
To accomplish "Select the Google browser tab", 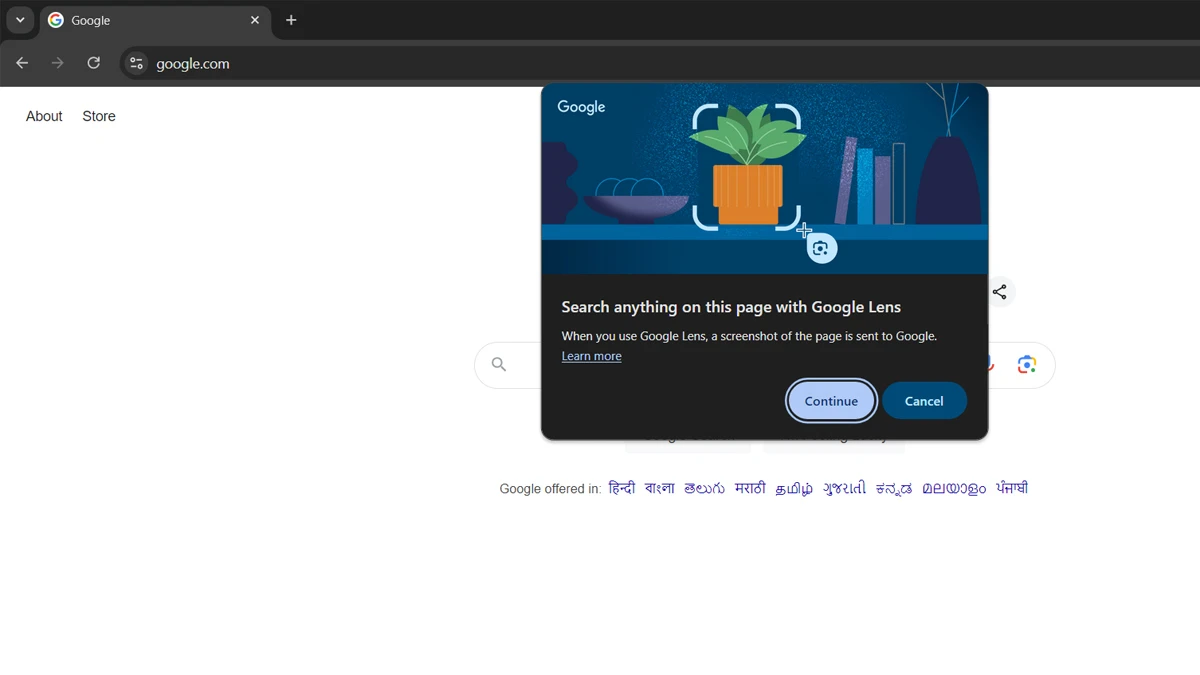I will coord(155,20).
